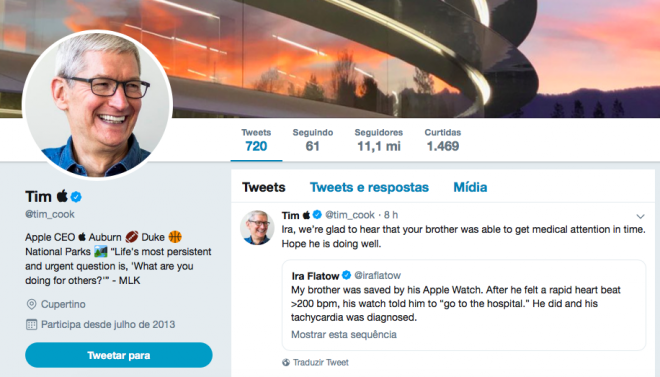Click the calendar icon beside Participa desde julho
This screenshot has height=377, width=660.
coord(31,324)
